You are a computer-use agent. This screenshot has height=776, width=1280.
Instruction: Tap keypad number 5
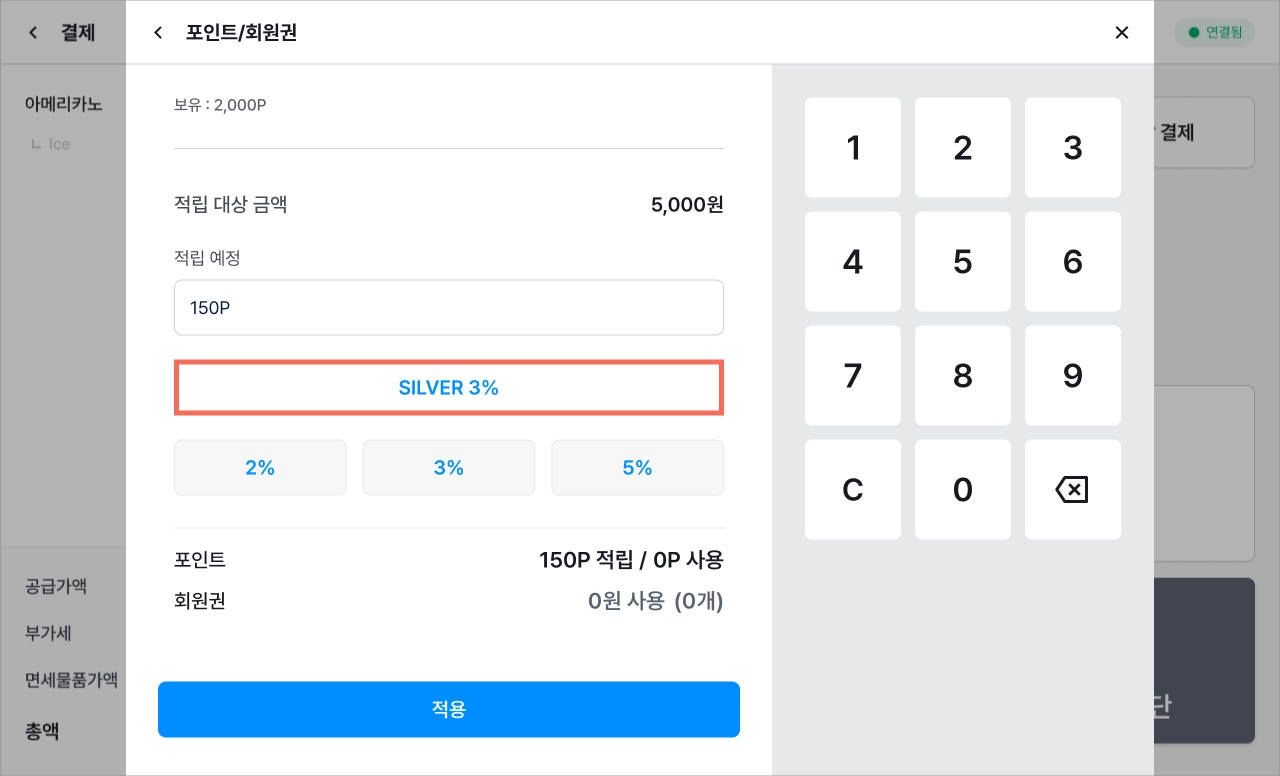[963, 262]
